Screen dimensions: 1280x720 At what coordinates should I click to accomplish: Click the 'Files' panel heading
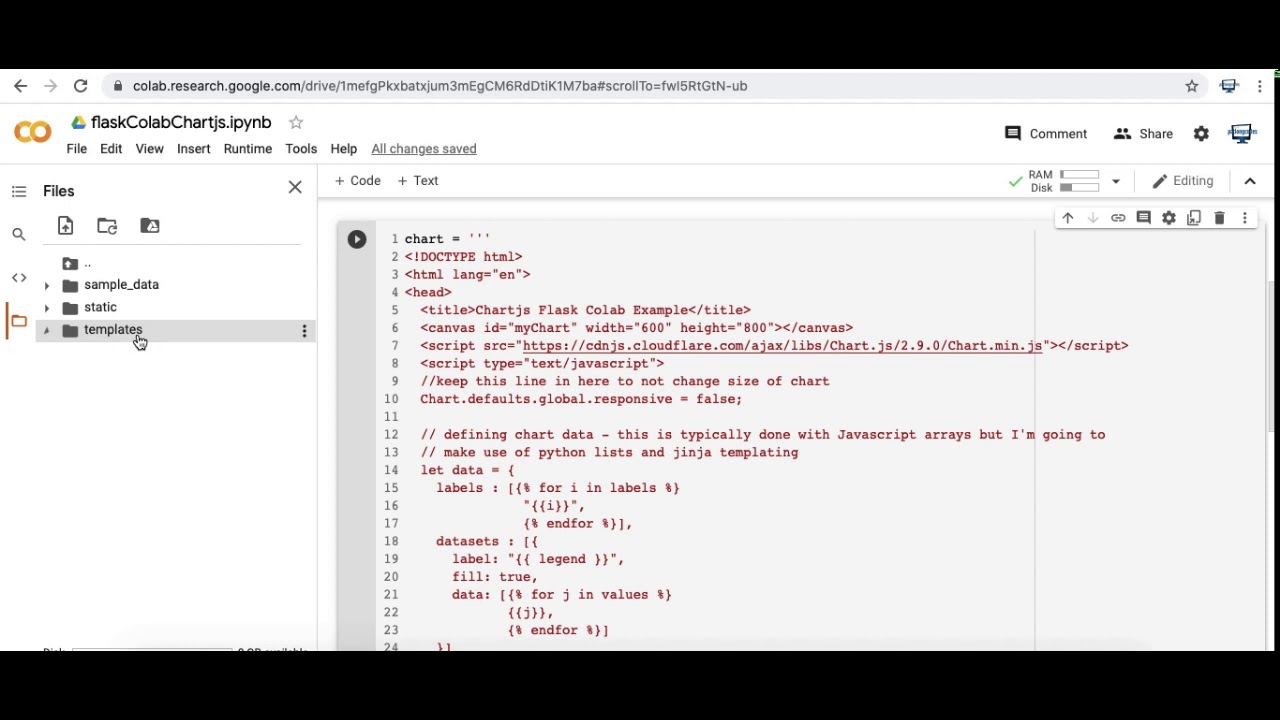[58, 191]
